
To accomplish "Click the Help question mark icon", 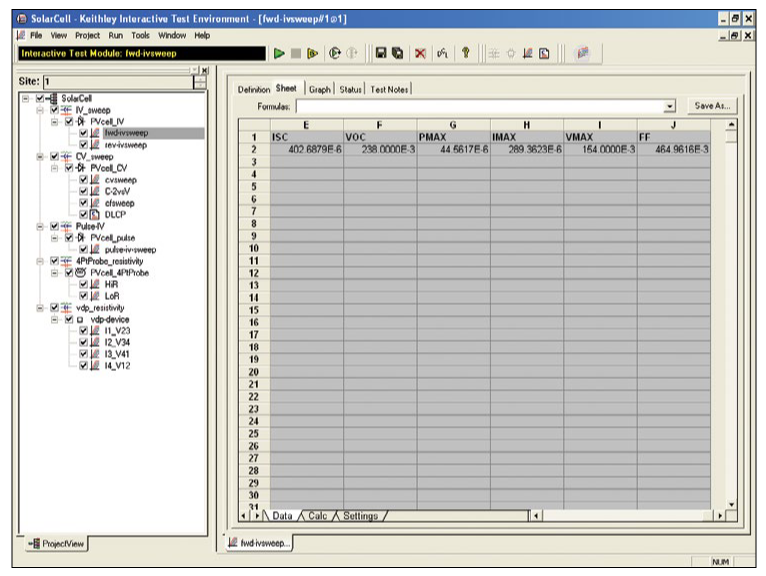I will 465,52.
